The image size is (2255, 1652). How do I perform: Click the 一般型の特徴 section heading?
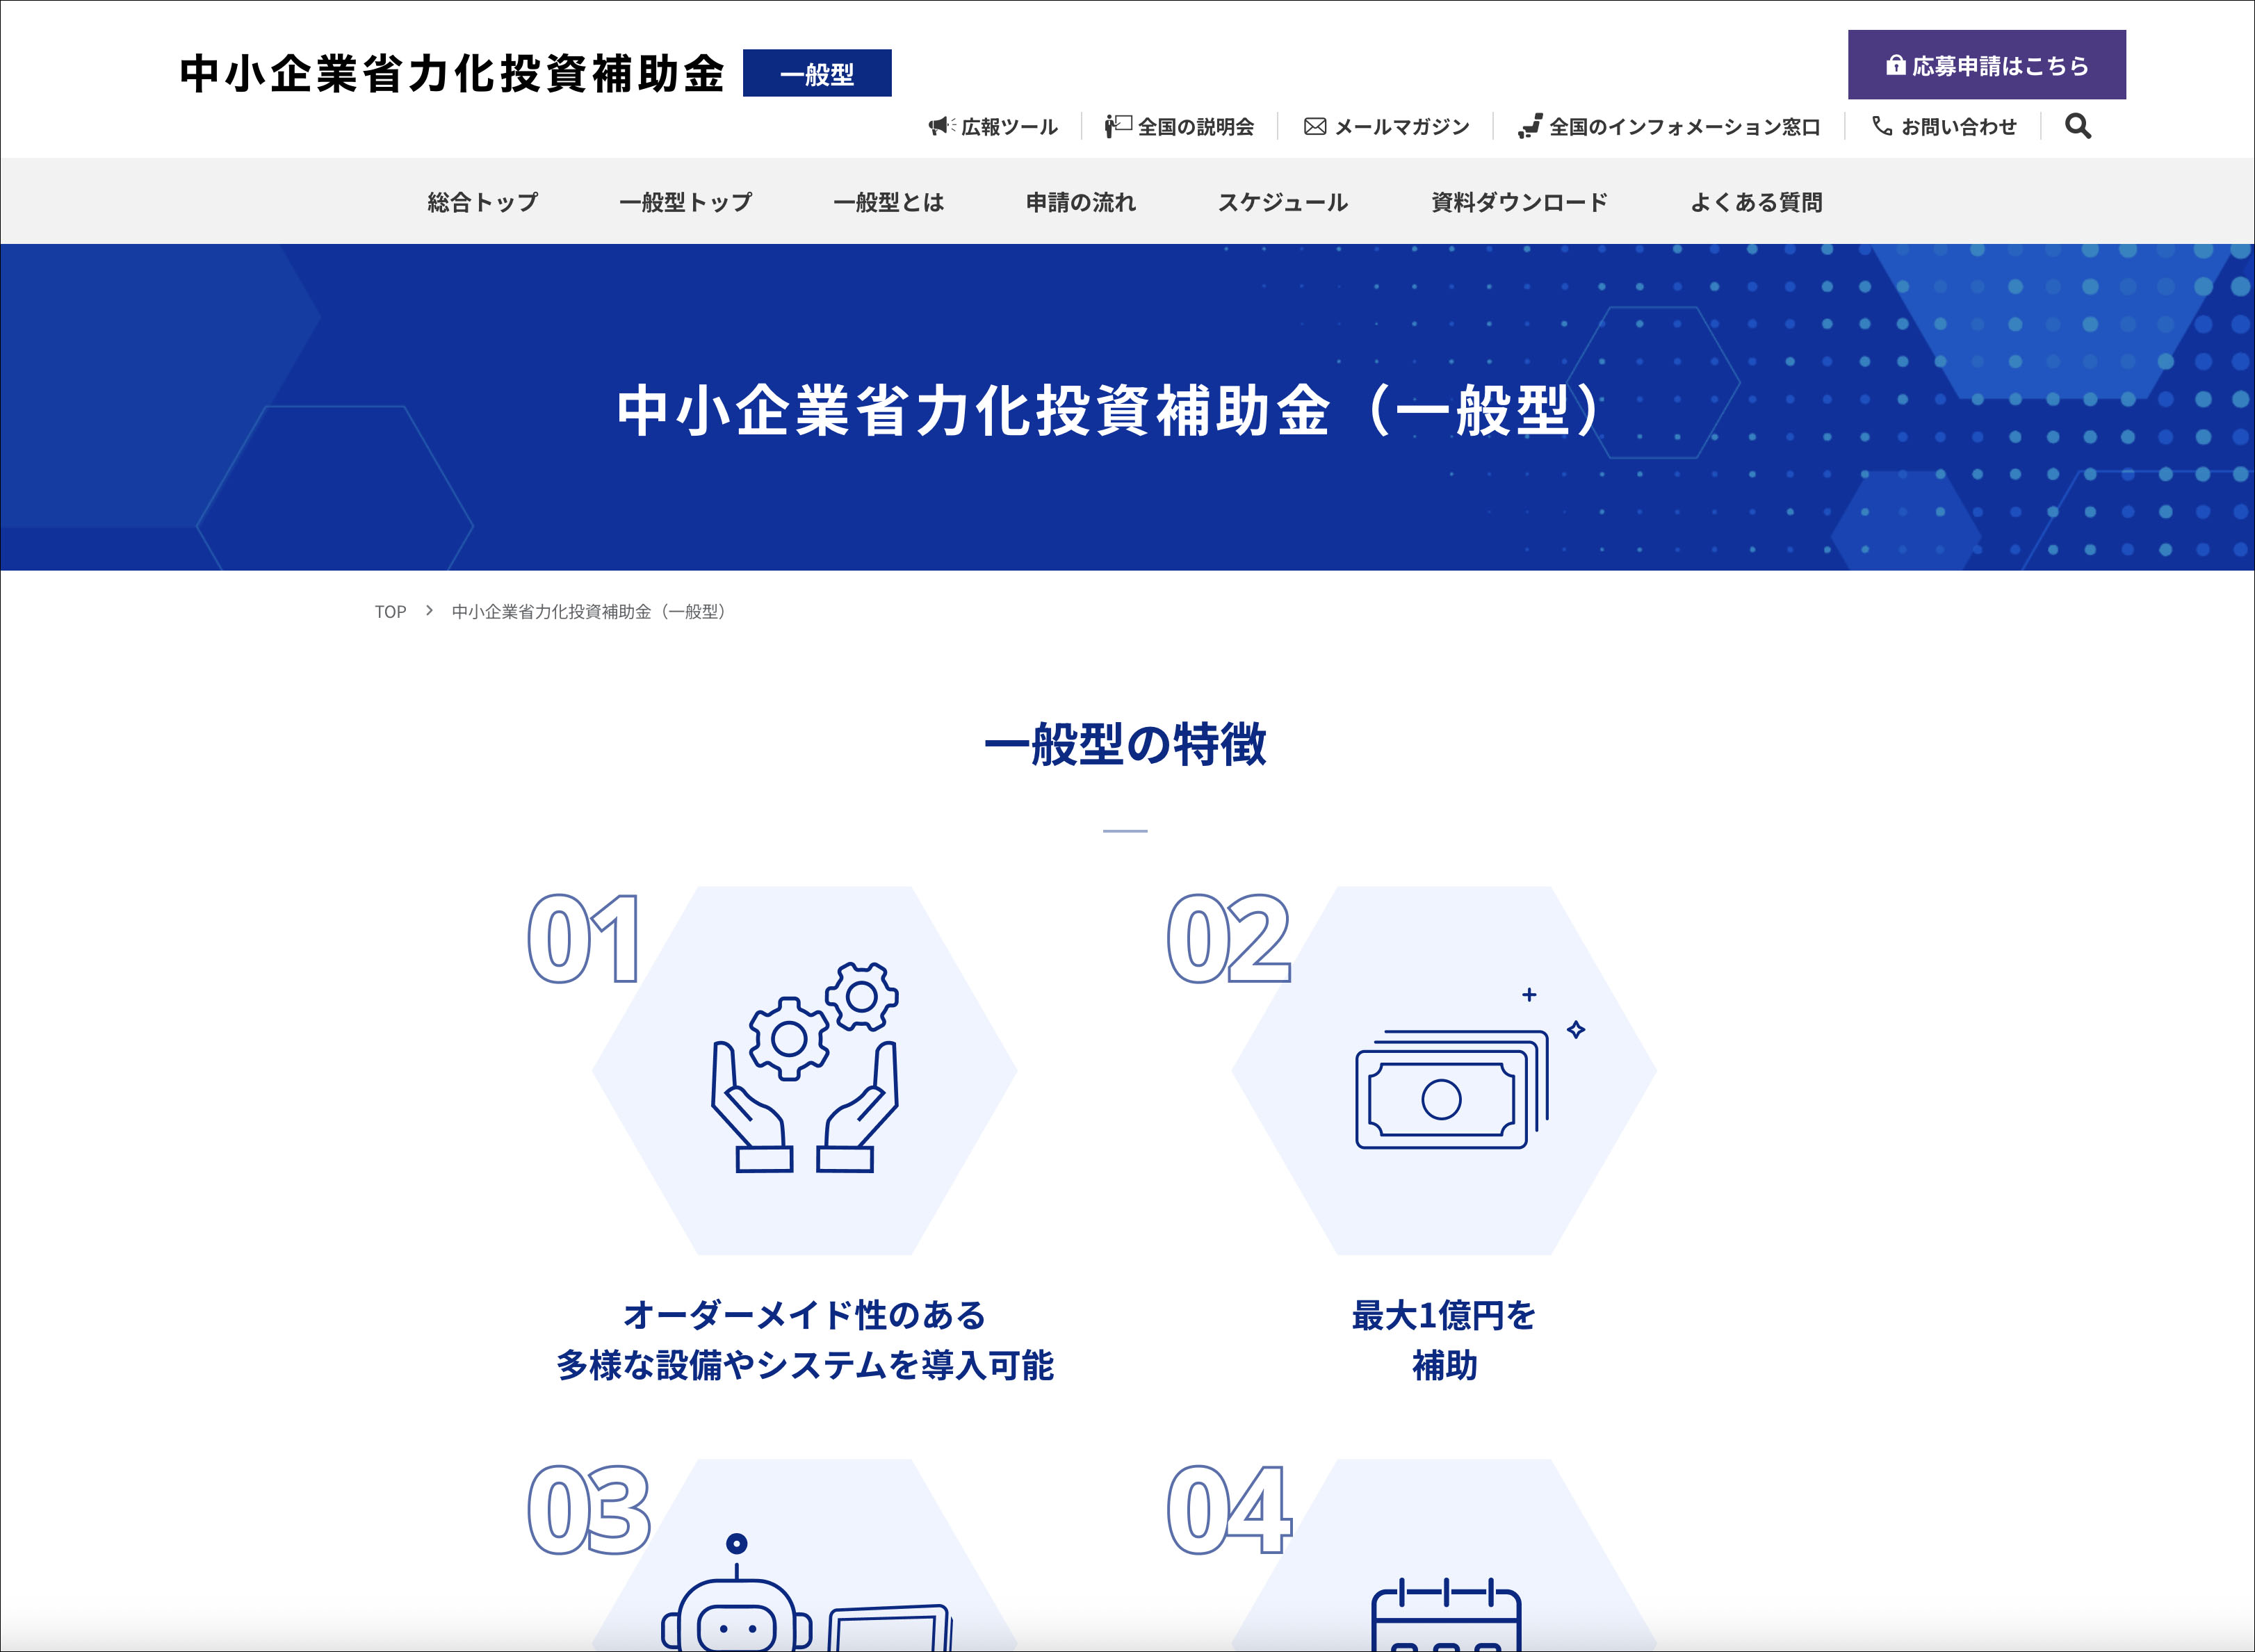click(1125, 744)
